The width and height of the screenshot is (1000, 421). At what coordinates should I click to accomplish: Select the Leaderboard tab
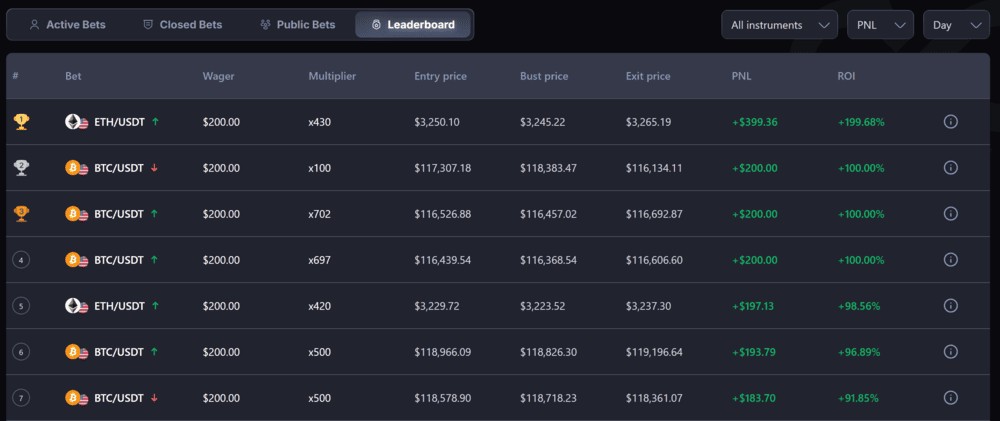click(x=412, y=25)
